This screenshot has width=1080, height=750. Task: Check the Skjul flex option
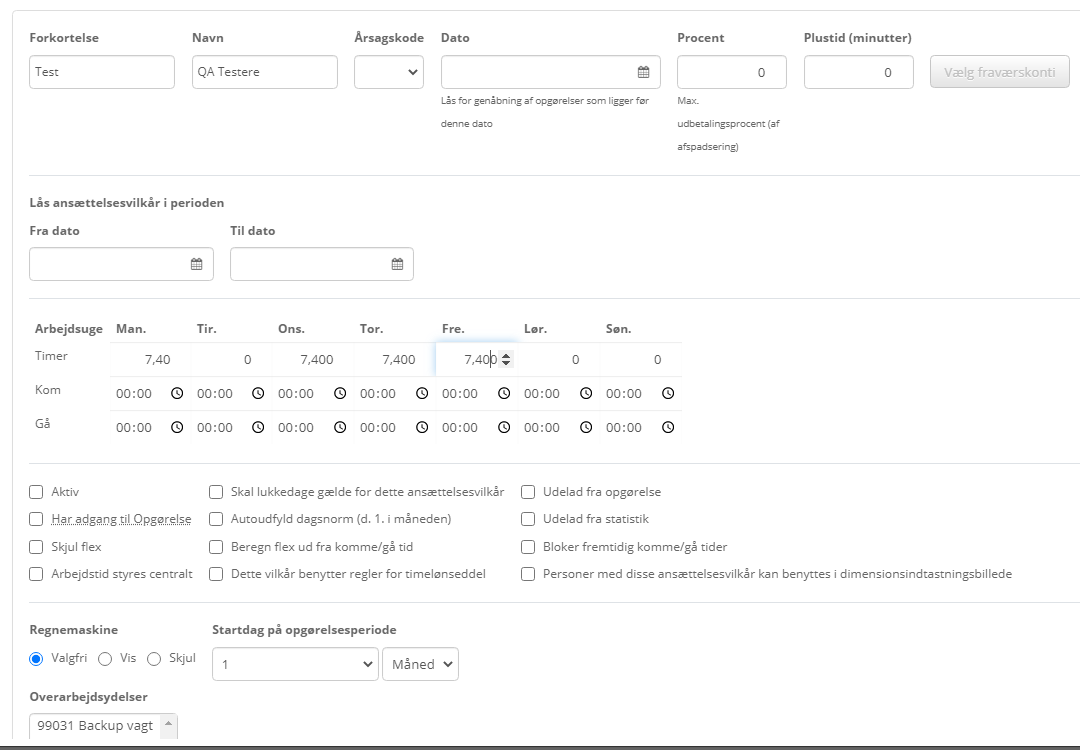tap(37, 547)
